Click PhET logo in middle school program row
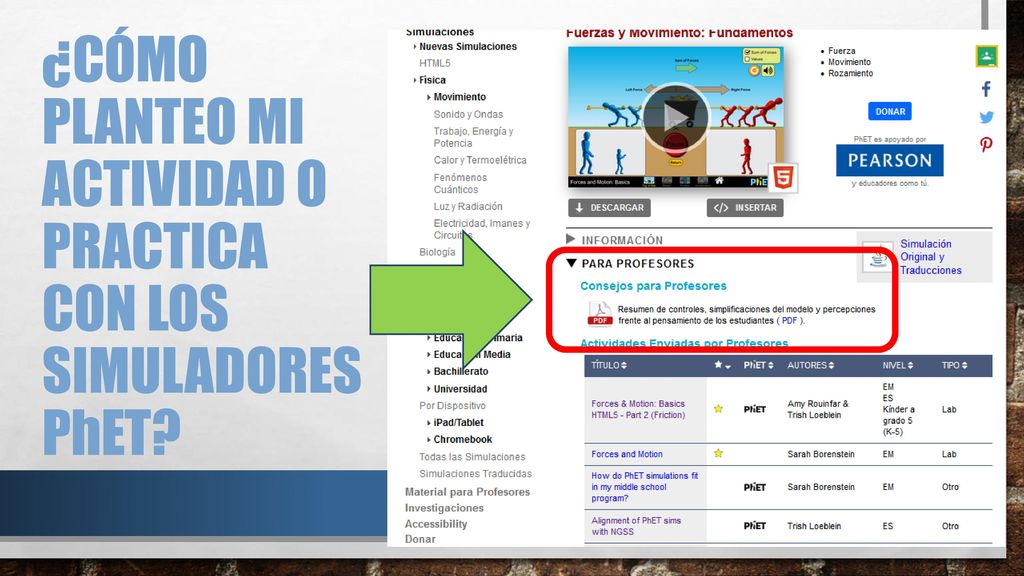This screenshot has width=1024, height=576. point(754,487)
